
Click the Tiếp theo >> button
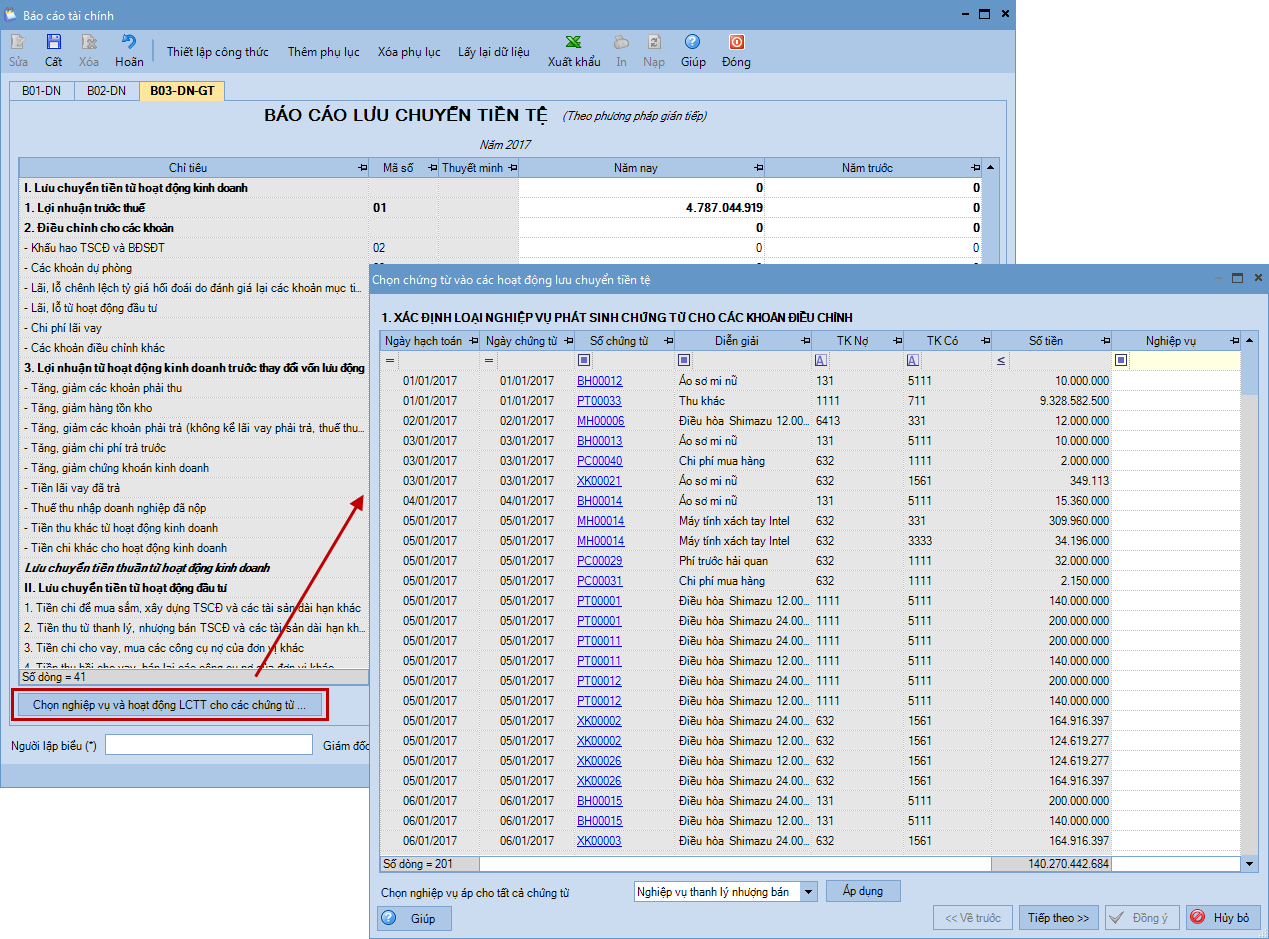(1058, 918)
